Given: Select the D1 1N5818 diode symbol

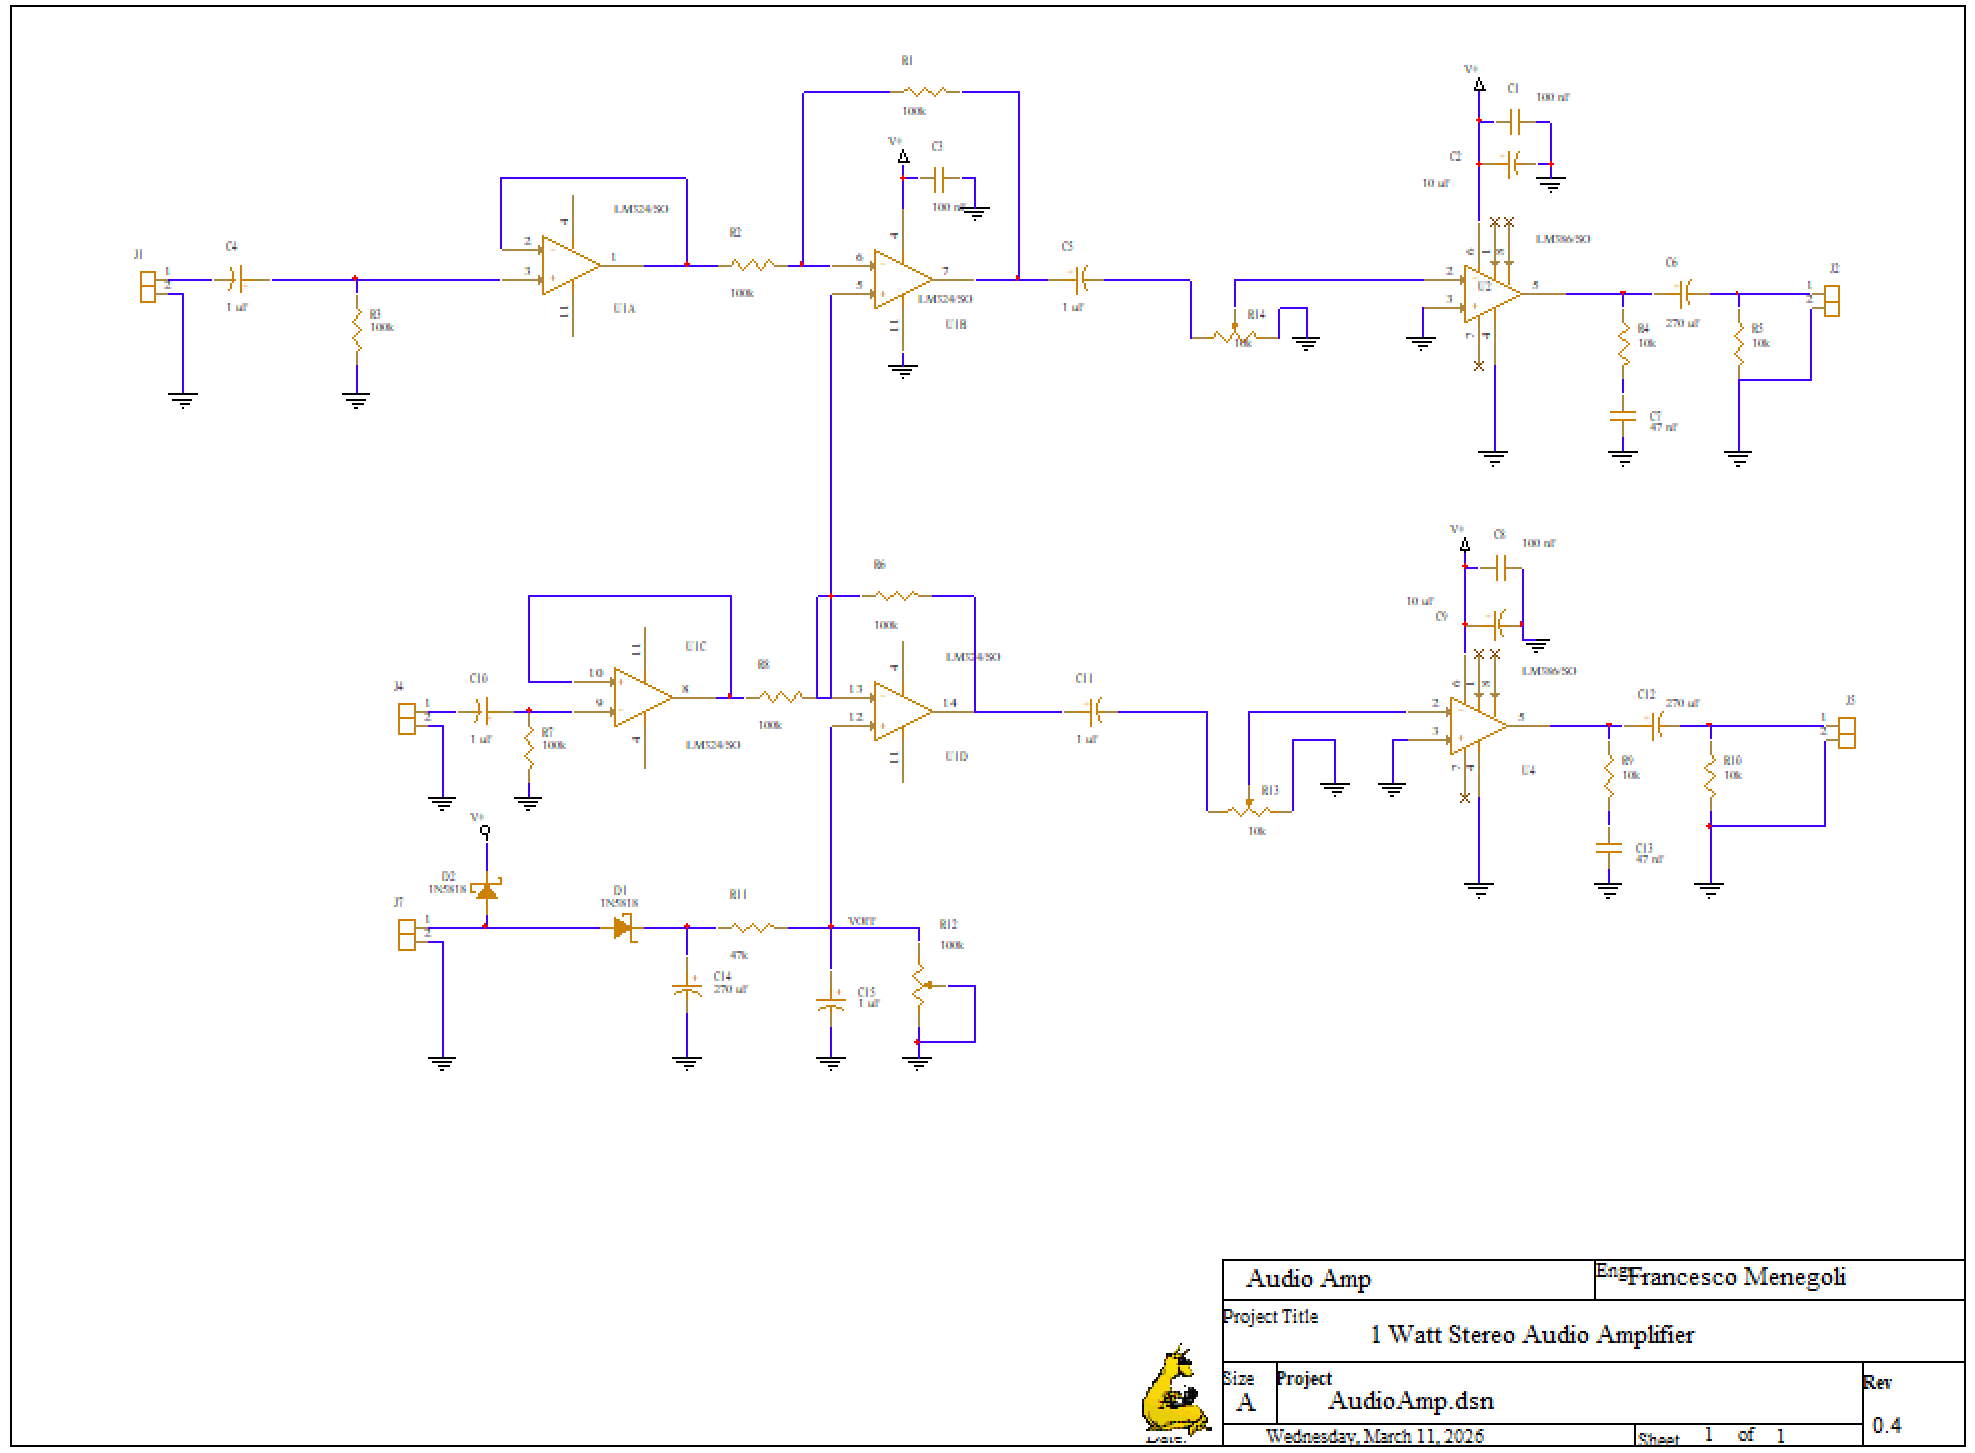Looking at the screenshot, I should coord(623,927).
